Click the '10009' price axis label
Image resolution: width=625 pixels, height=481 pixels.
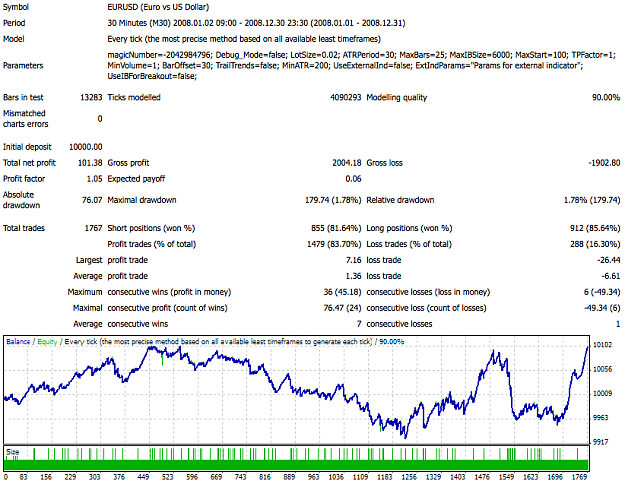(603, 394)
